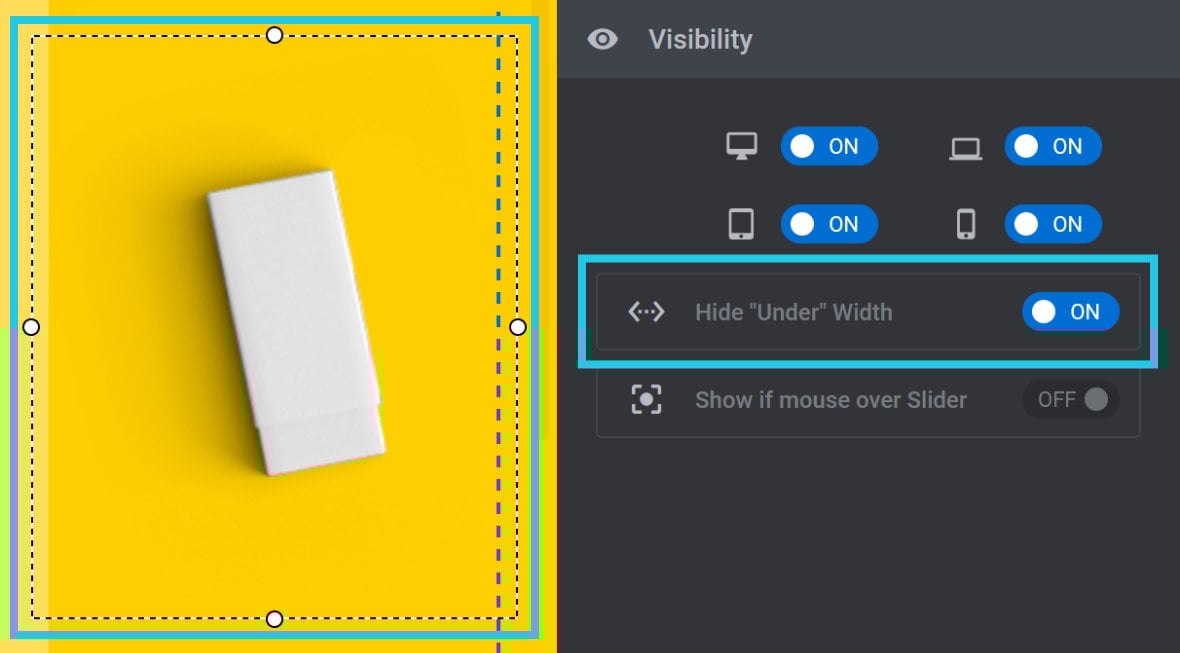Enable Show if mouse over Slider
Screen dimensions: 1180x653
(1070, 399)
